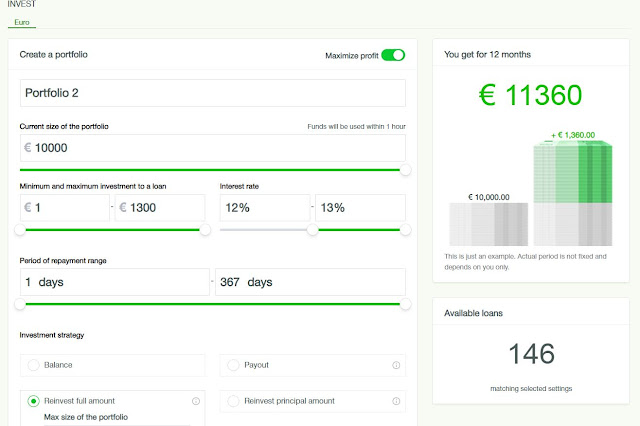Click the minimum repayment period field 1 days
Viewport: 640px width, 426px height.
point(115,282)
